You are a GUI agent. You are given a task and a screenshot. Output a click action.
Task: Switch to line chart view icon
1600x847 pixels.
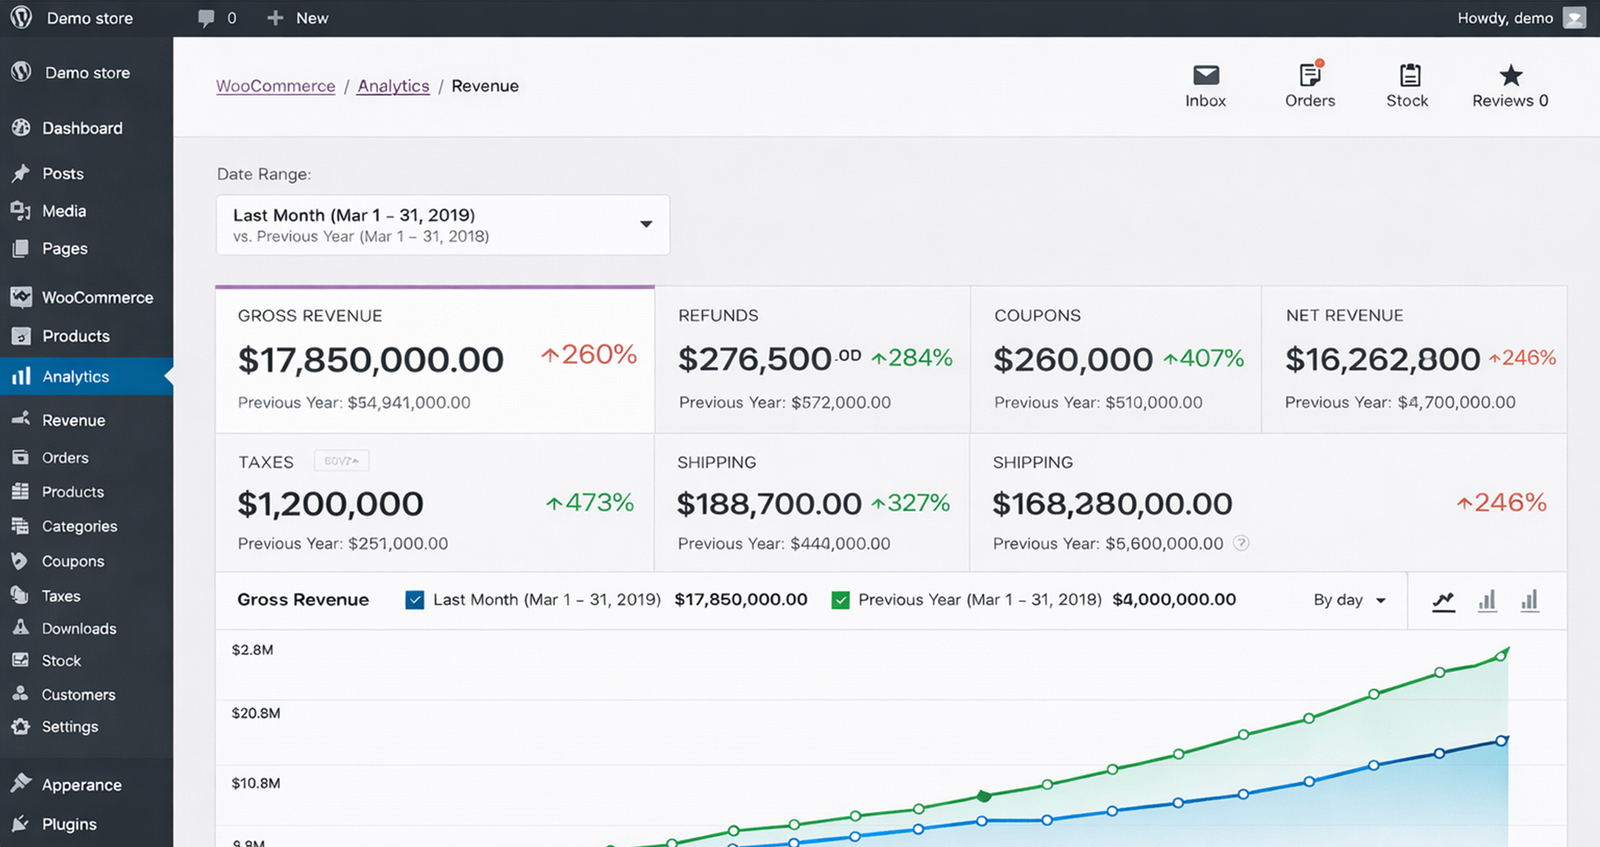[1443, 601]
